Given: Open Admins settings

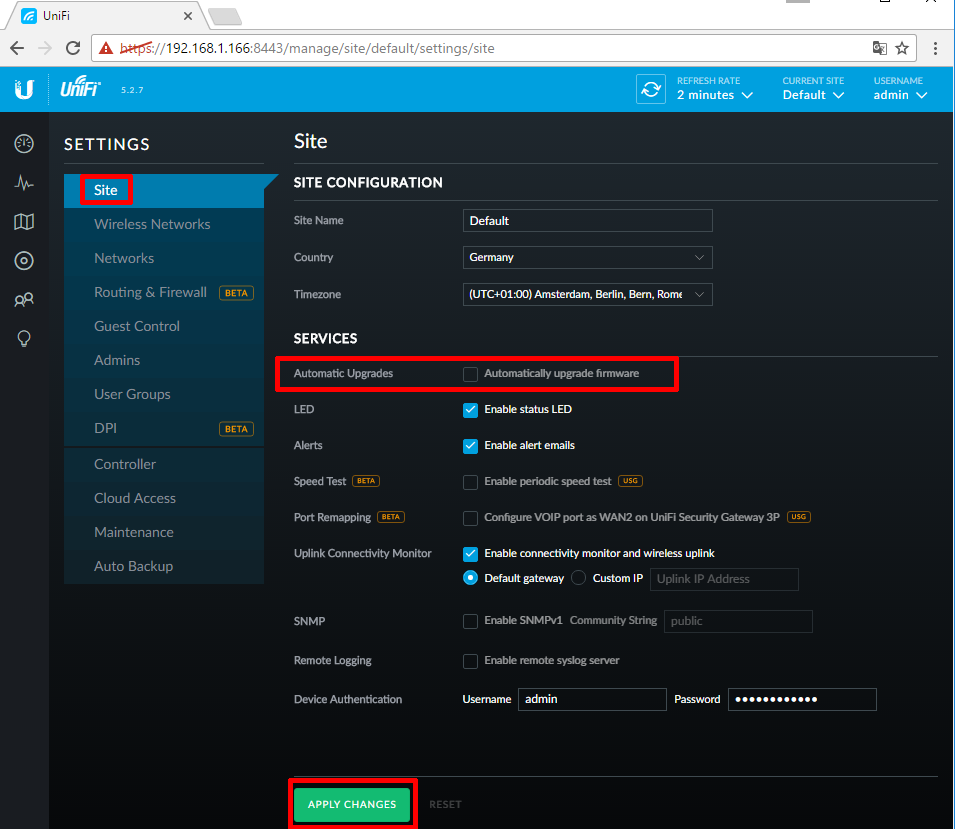Looking at the screenshot, I should [x=164, y=361].
